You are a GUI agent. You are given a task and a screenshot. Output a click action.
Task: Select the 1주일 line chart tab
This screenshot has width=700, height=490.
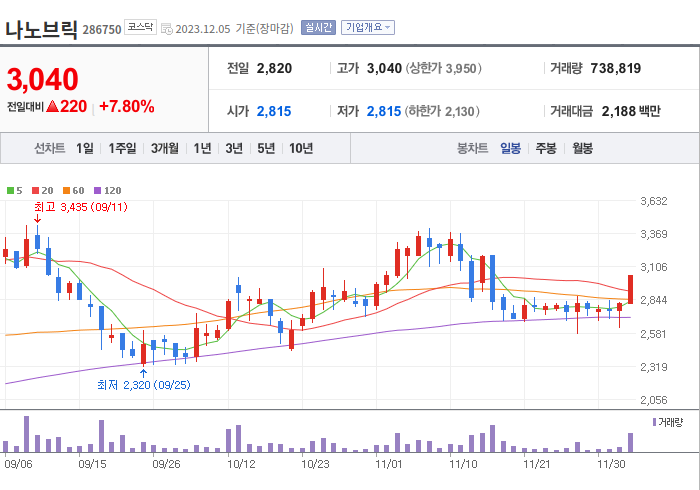122,148
